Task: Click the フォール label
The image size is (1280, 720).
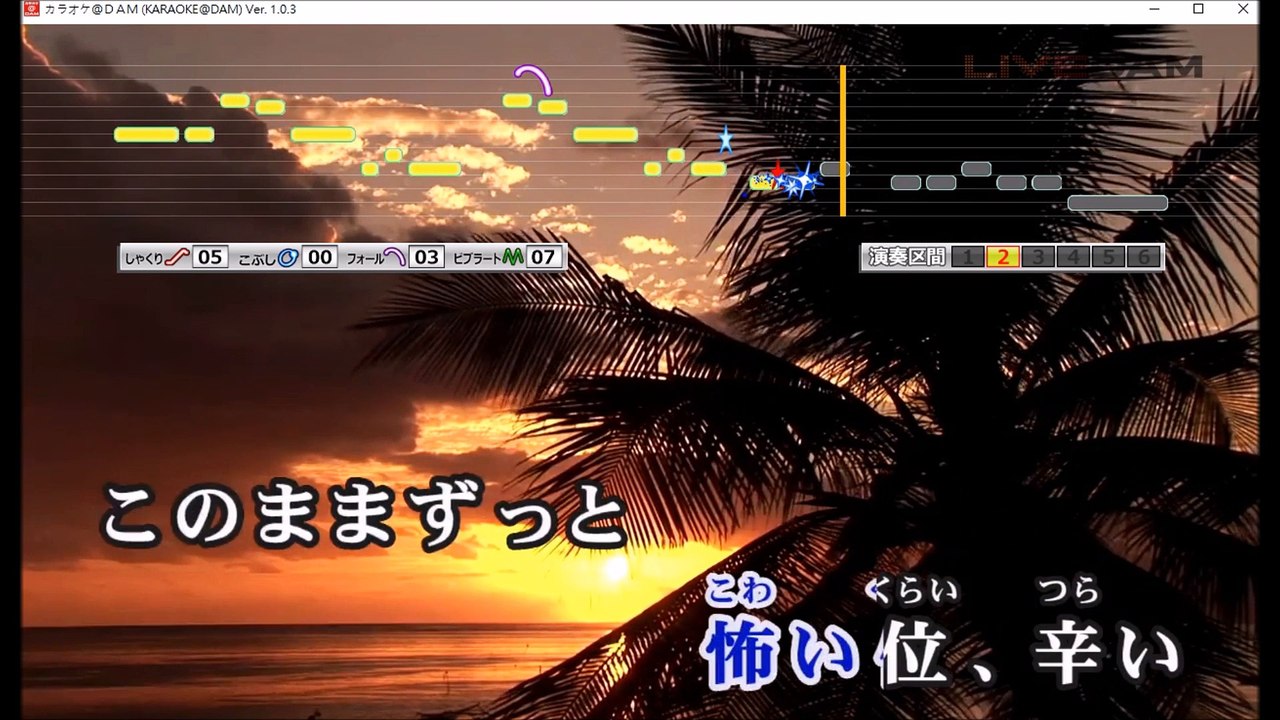Action: coord(365,258)
